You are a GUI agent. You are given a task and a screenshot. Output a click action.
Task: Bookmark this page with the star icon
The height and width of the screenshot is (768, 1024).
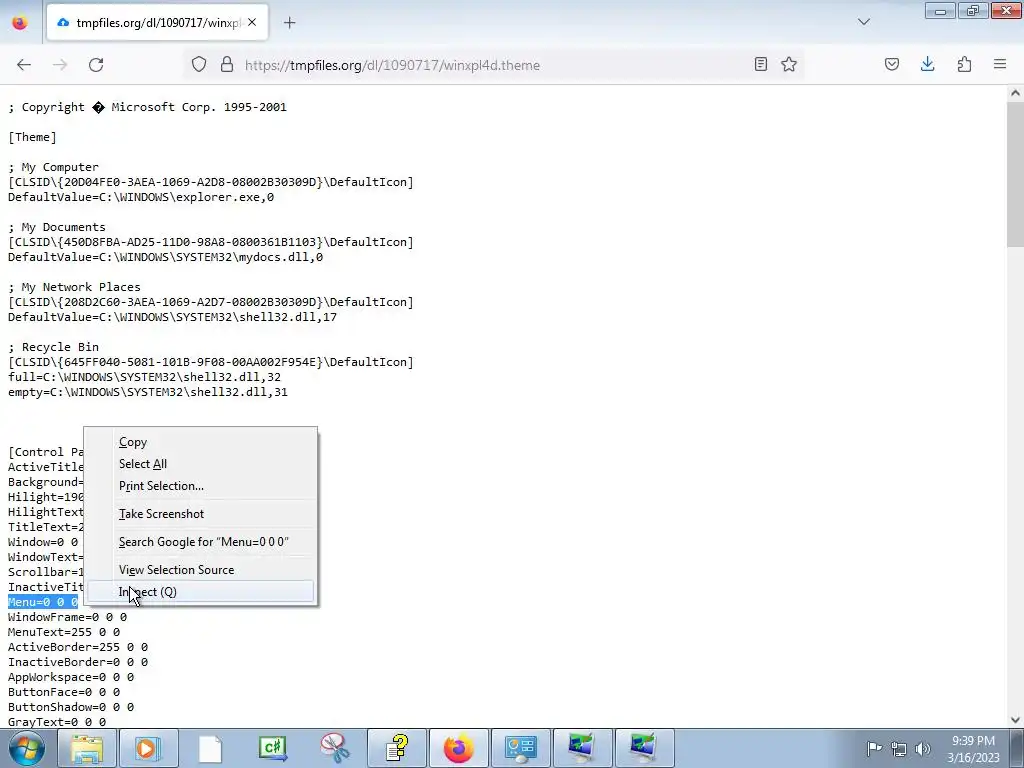[789, 64]
